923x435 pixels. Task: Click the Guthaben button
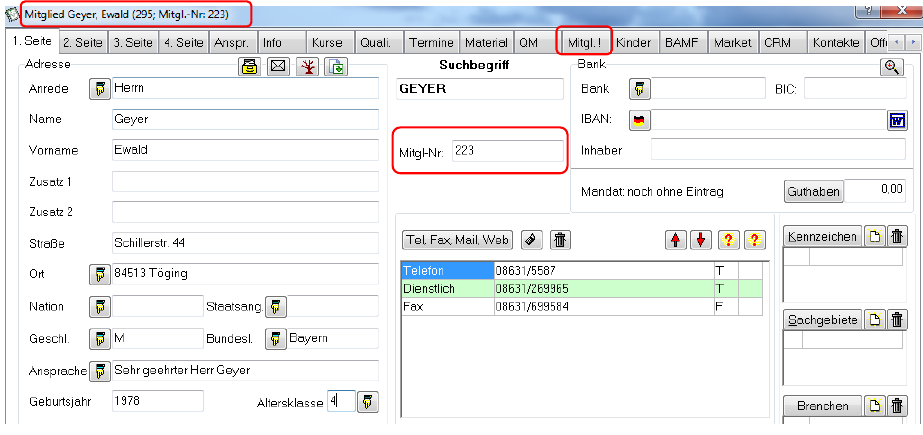814,192
